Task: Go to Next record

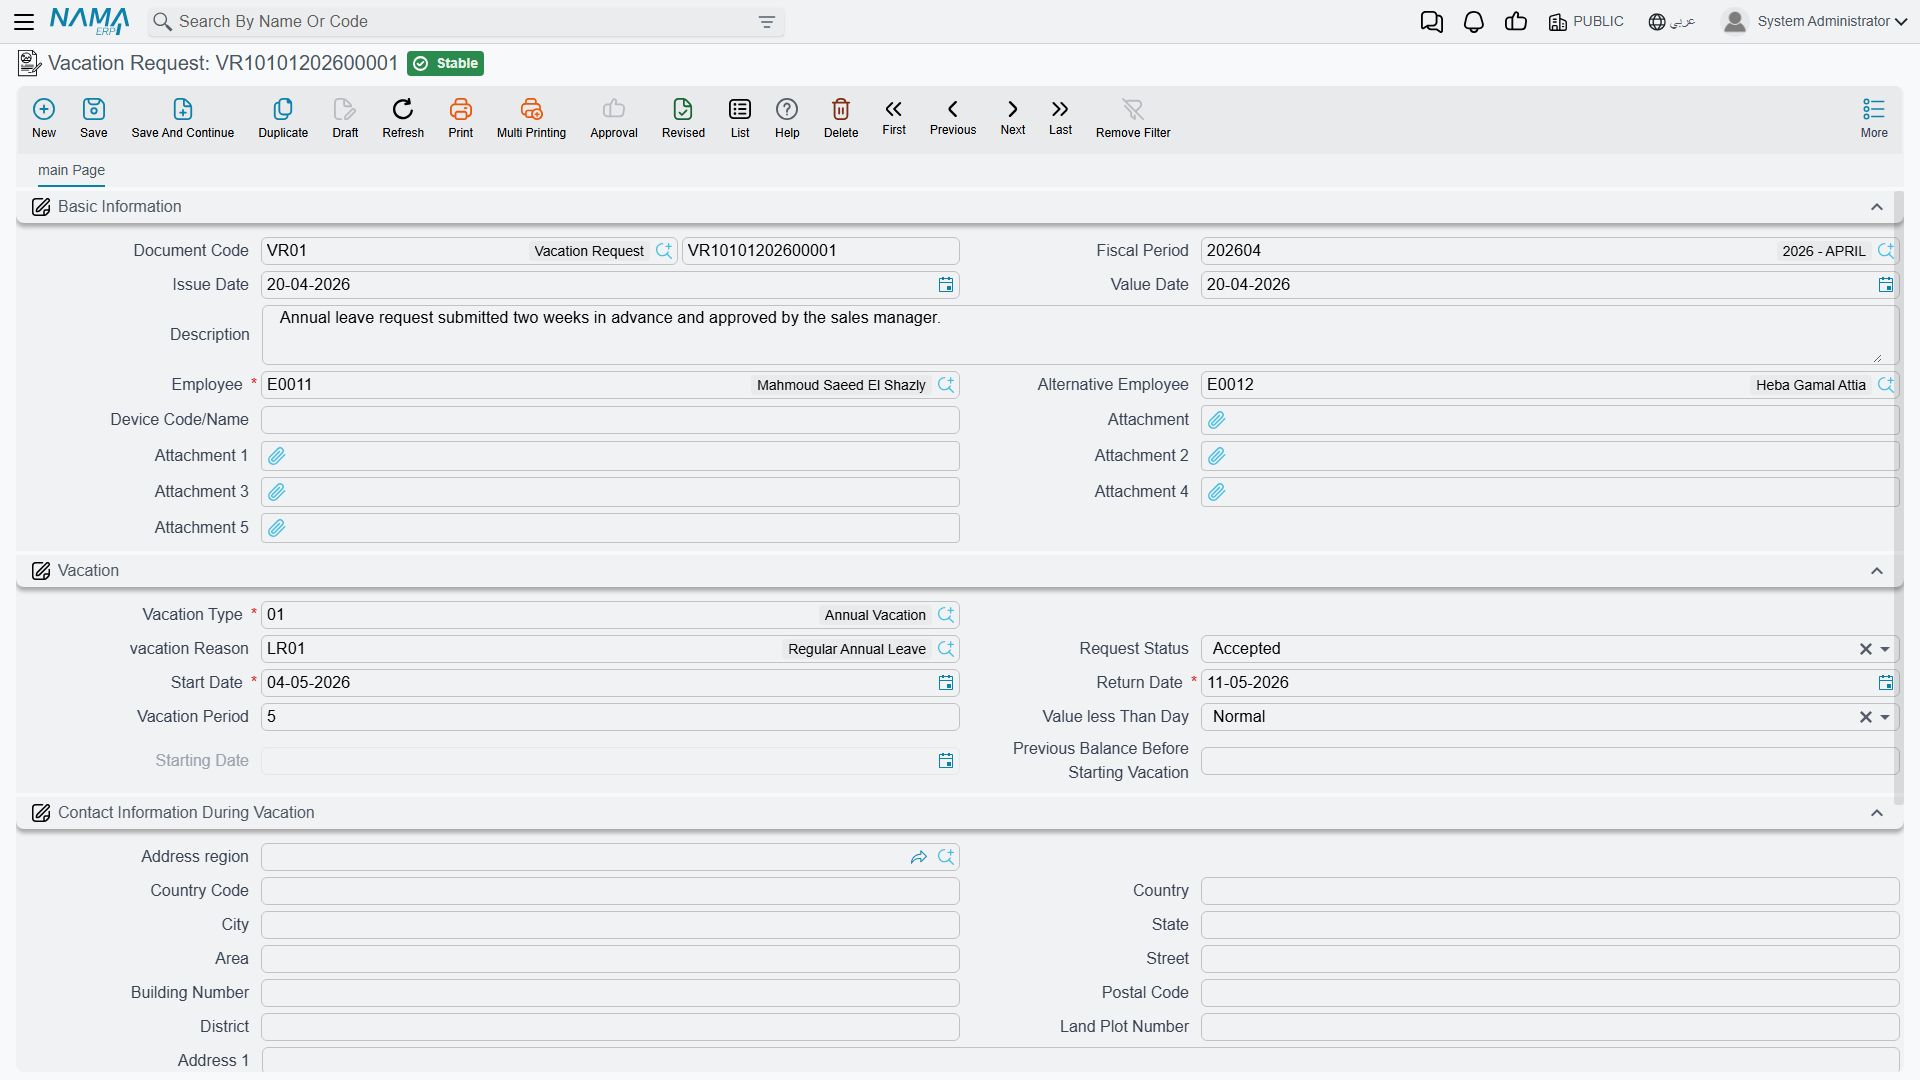Action: pos(1013,117)
